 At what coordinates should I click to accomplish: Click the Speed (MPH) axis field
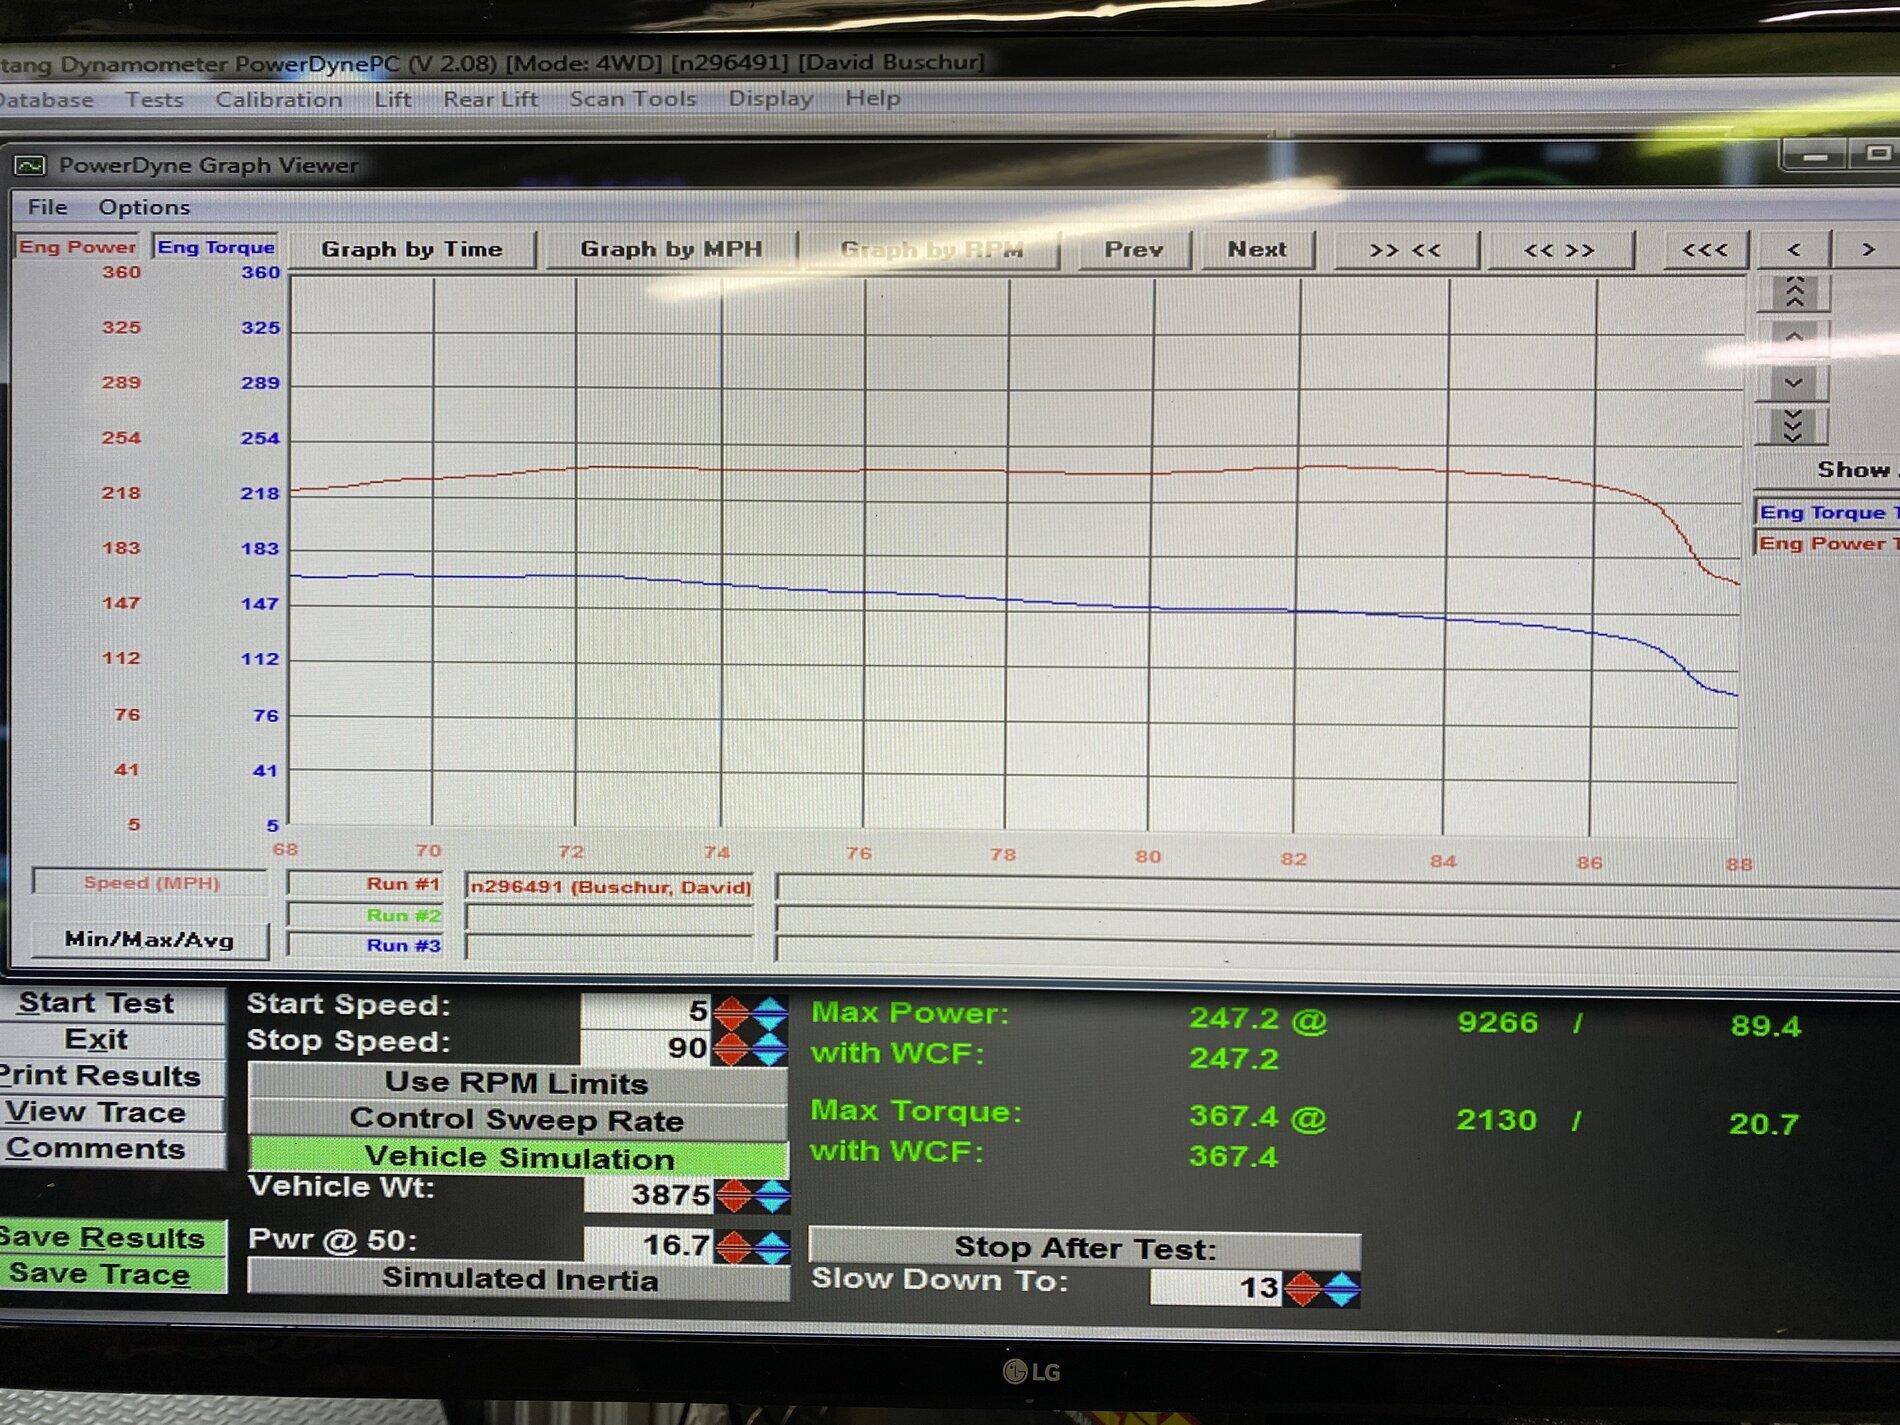tap(151, 882)
